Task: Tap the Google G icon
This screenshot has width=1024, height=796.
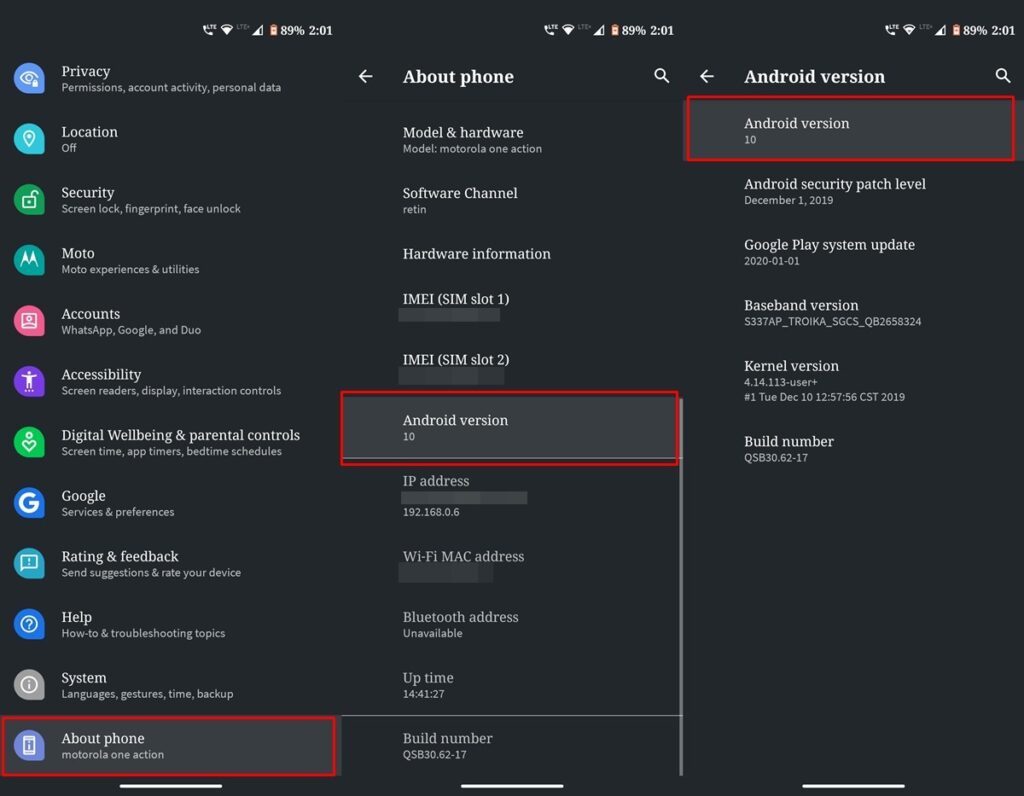Action: click(29, 503)
